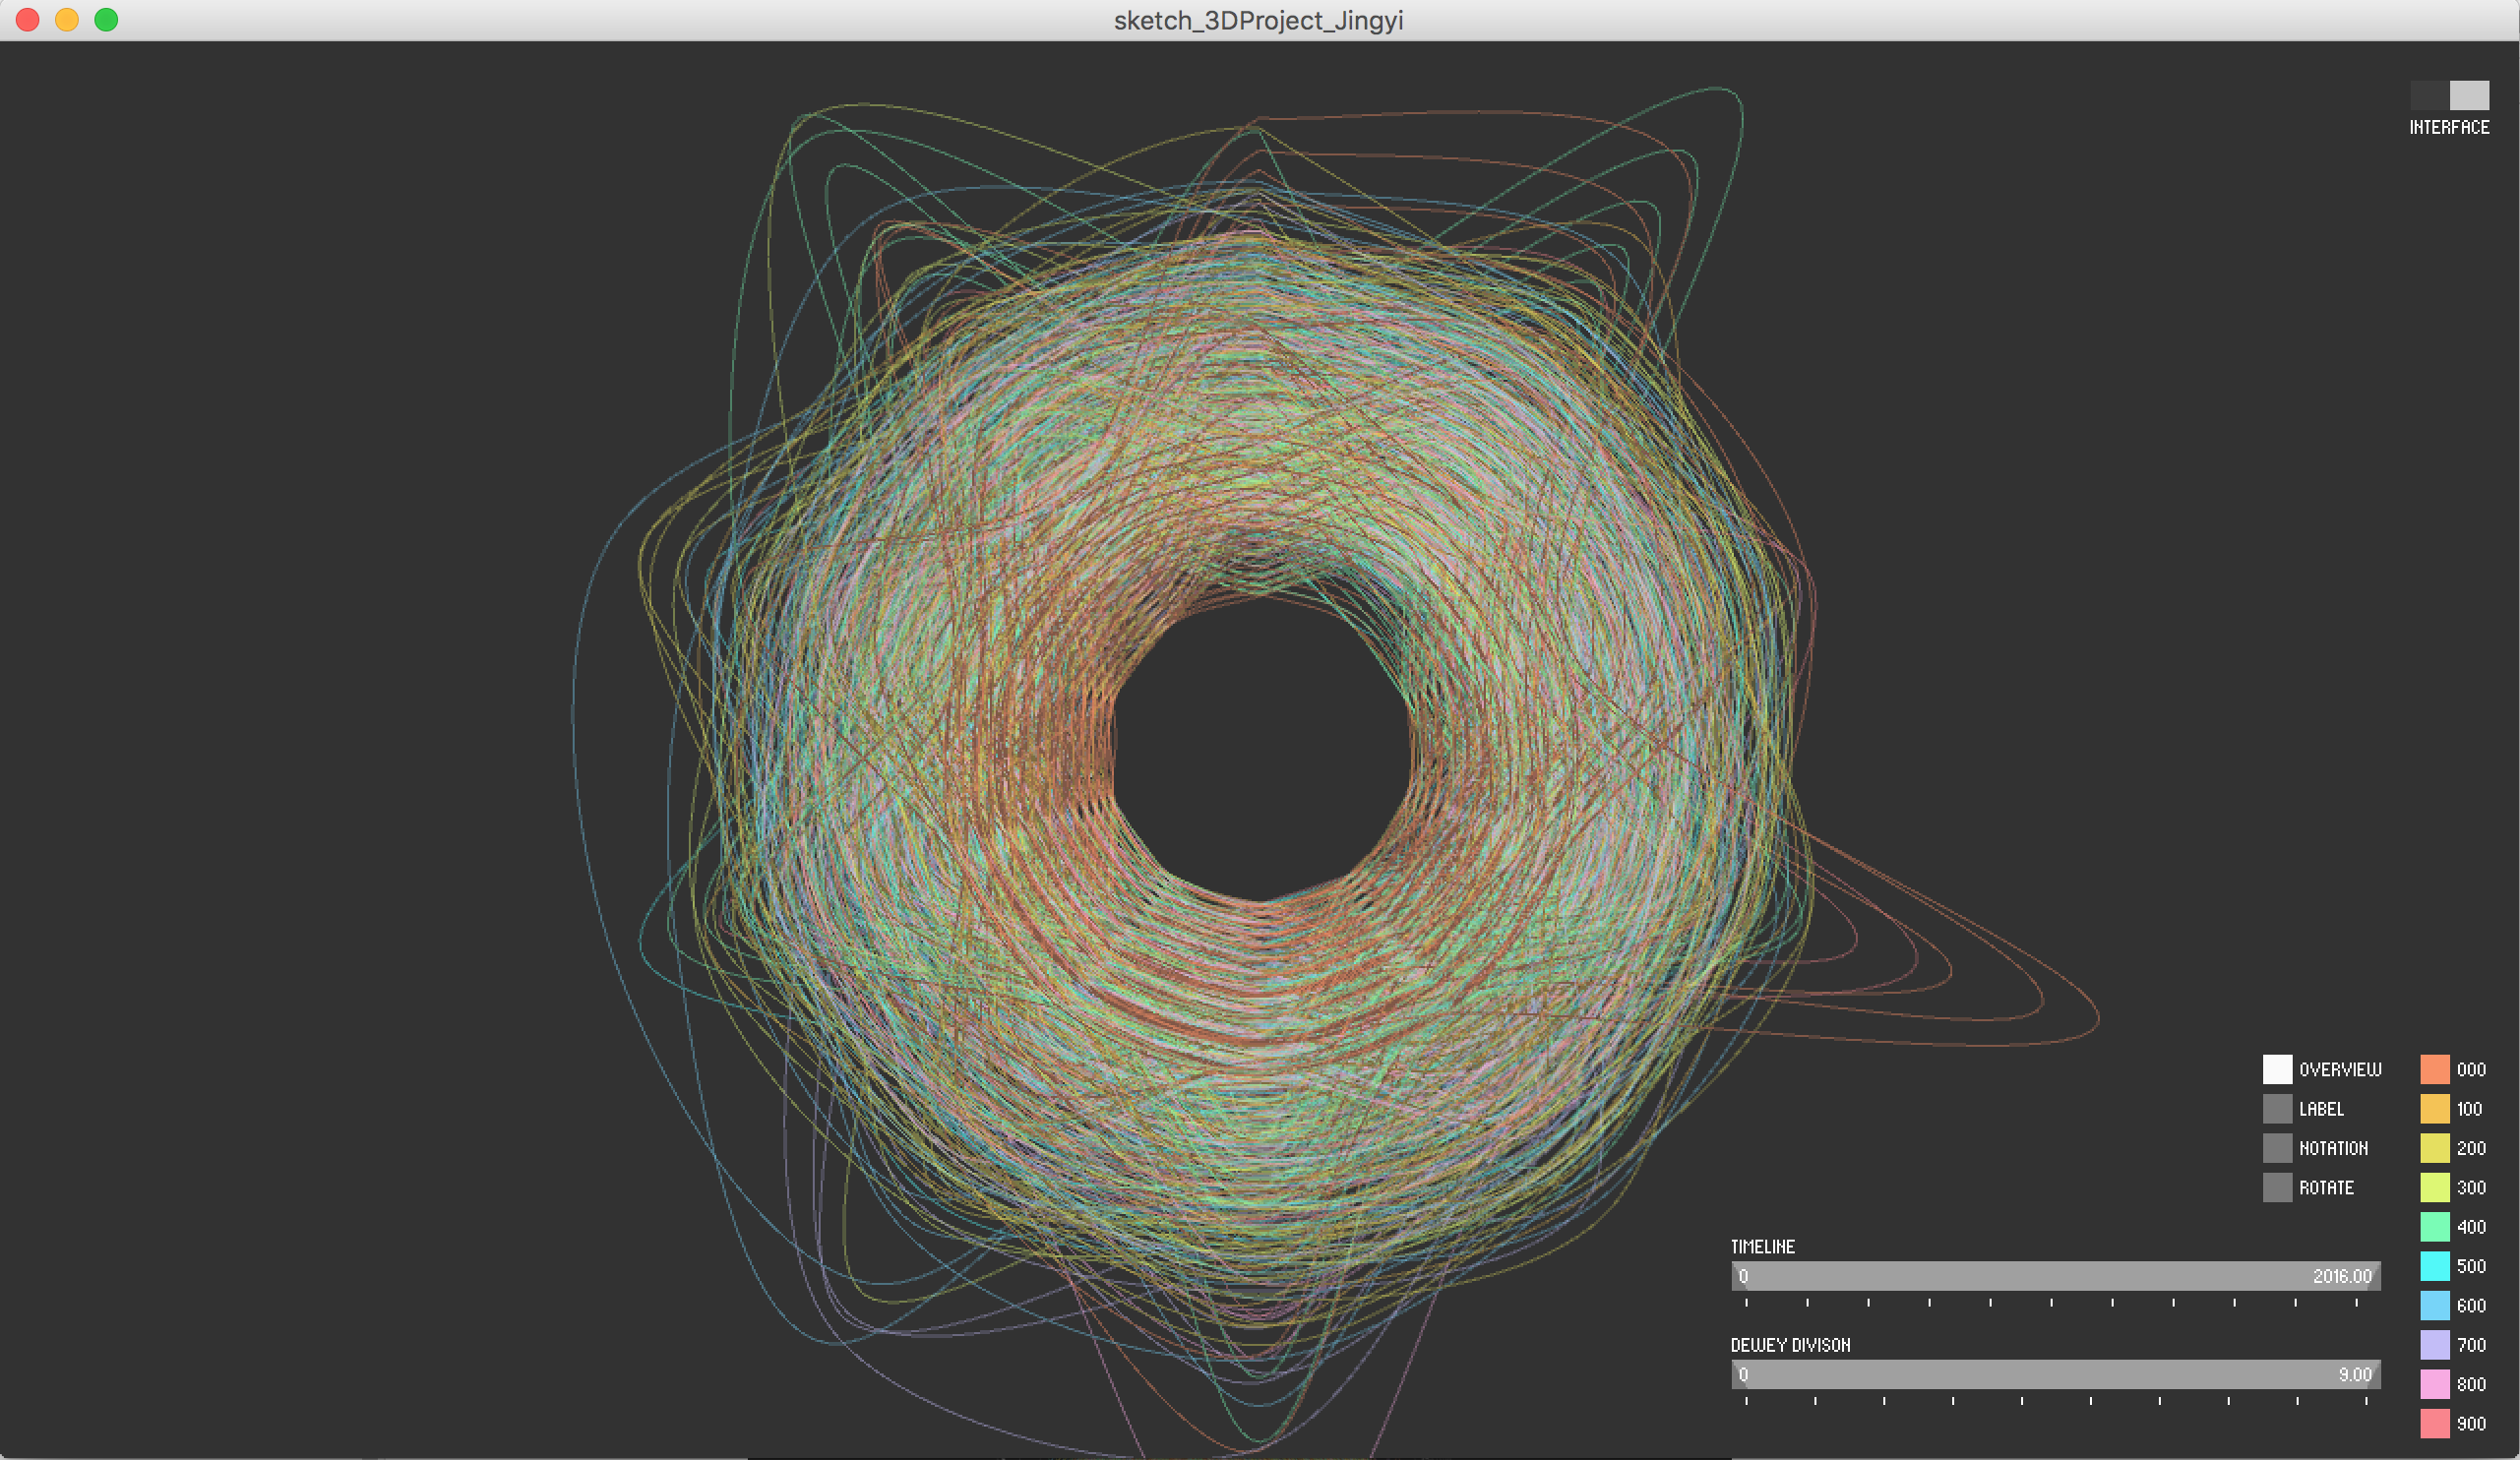Click the 700 color swatch
2520x1460 pixels.
(x=2435, y=1345)
